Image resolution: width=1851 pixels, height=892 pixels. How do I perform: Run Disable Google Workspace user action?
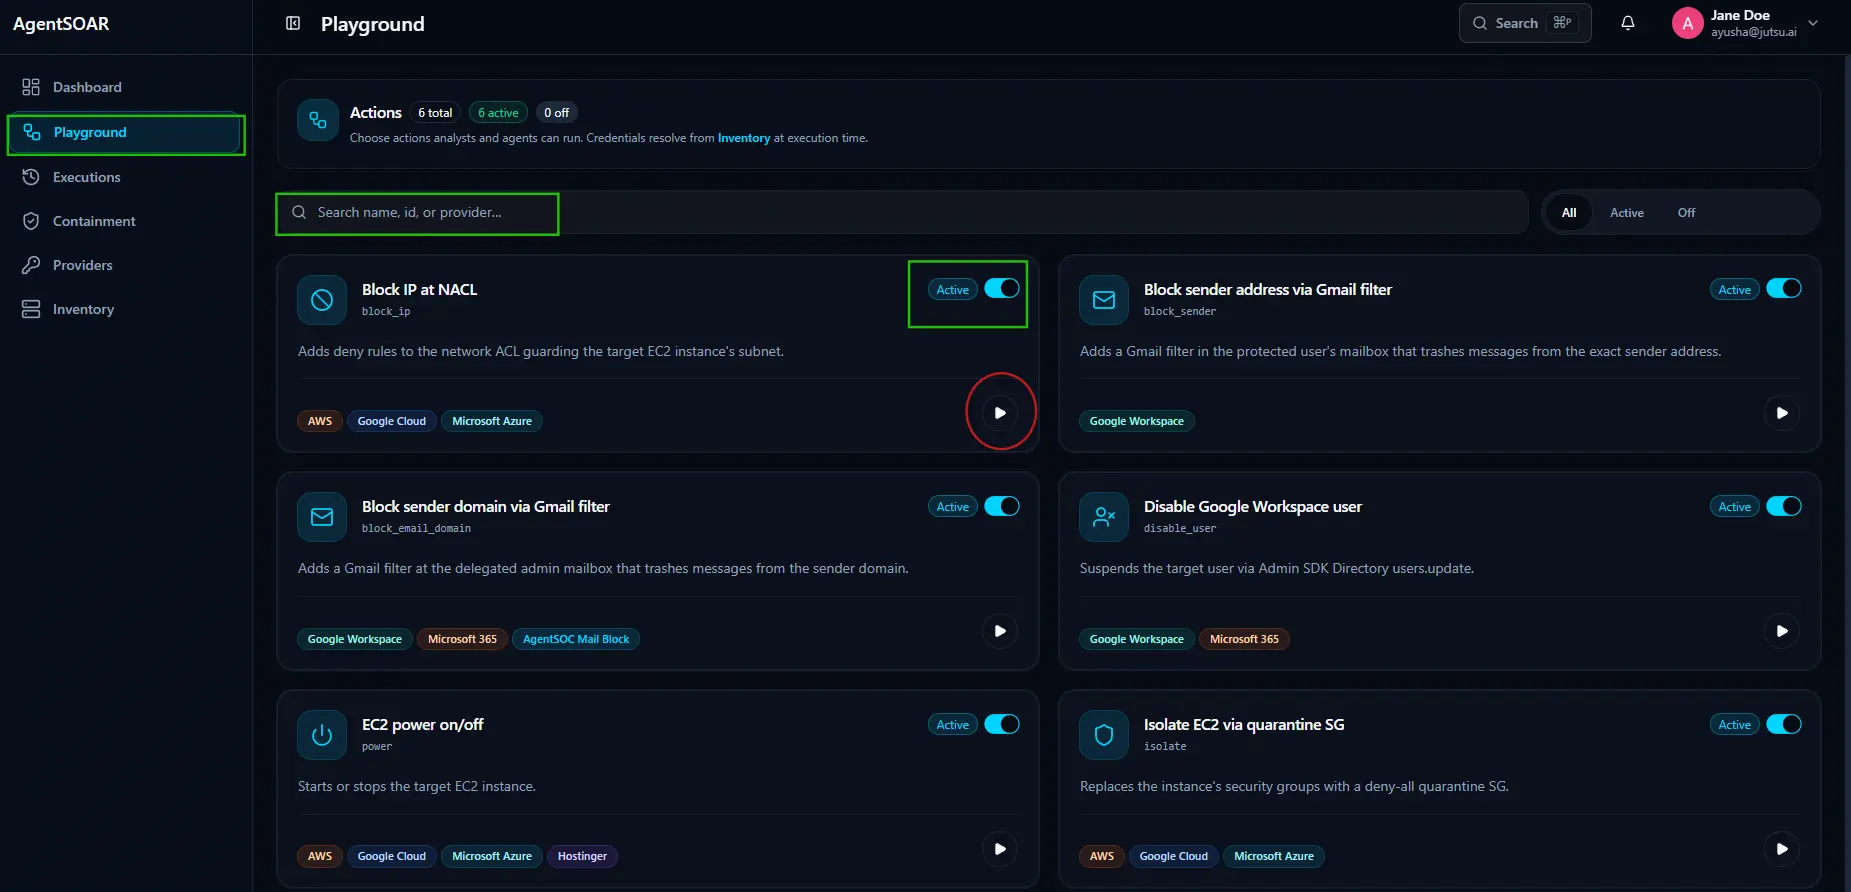[x=1782, y=631]
